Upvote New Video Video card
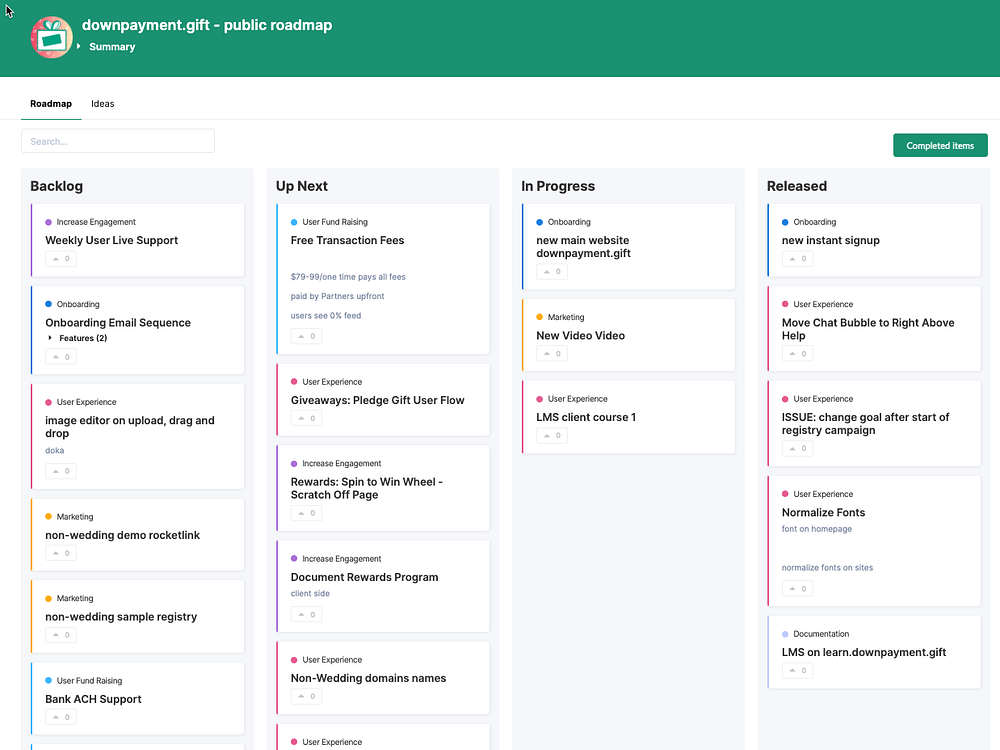Image resolution: width=1000 pixels, height=750 pixels. [552, 354]
